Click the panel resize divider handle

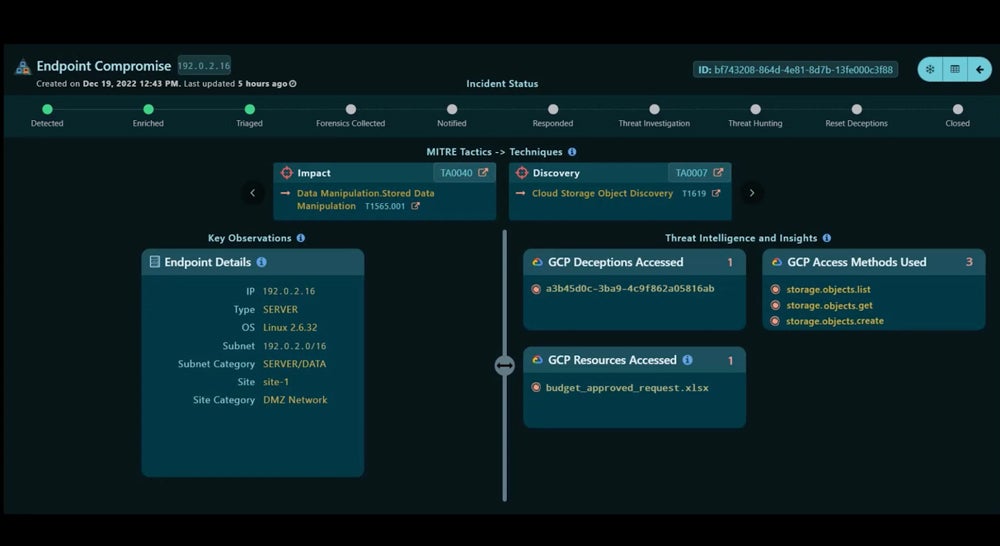click(505, 366)
